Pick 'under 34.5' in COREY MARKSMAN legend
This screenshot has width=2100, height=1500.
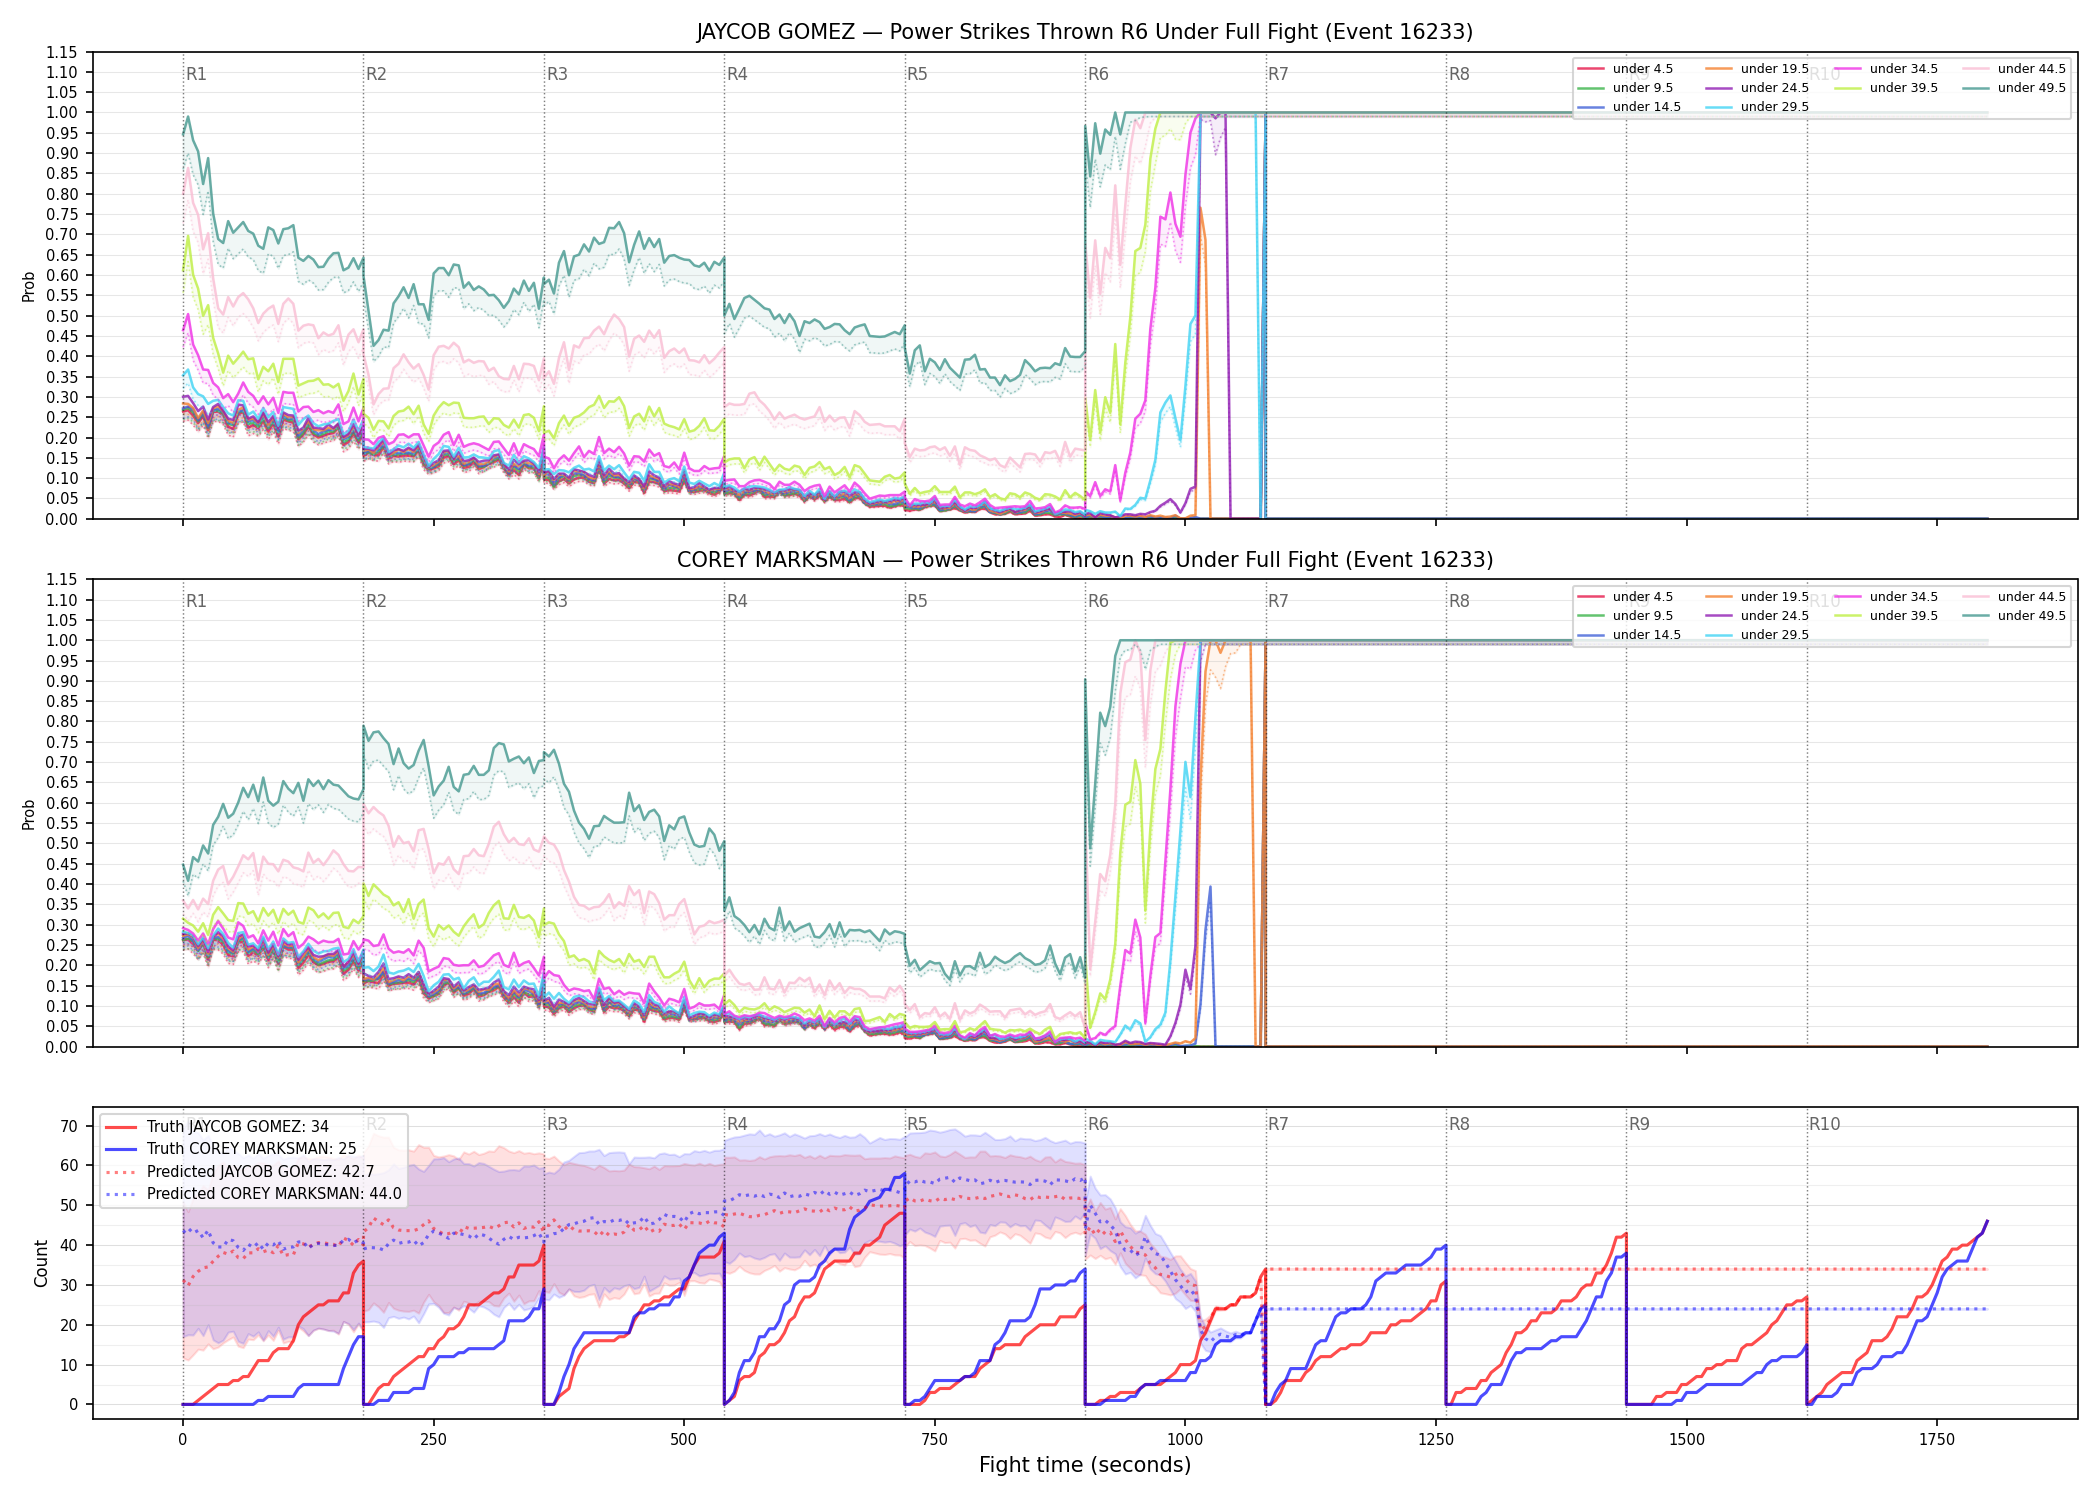click(1886, 597)
